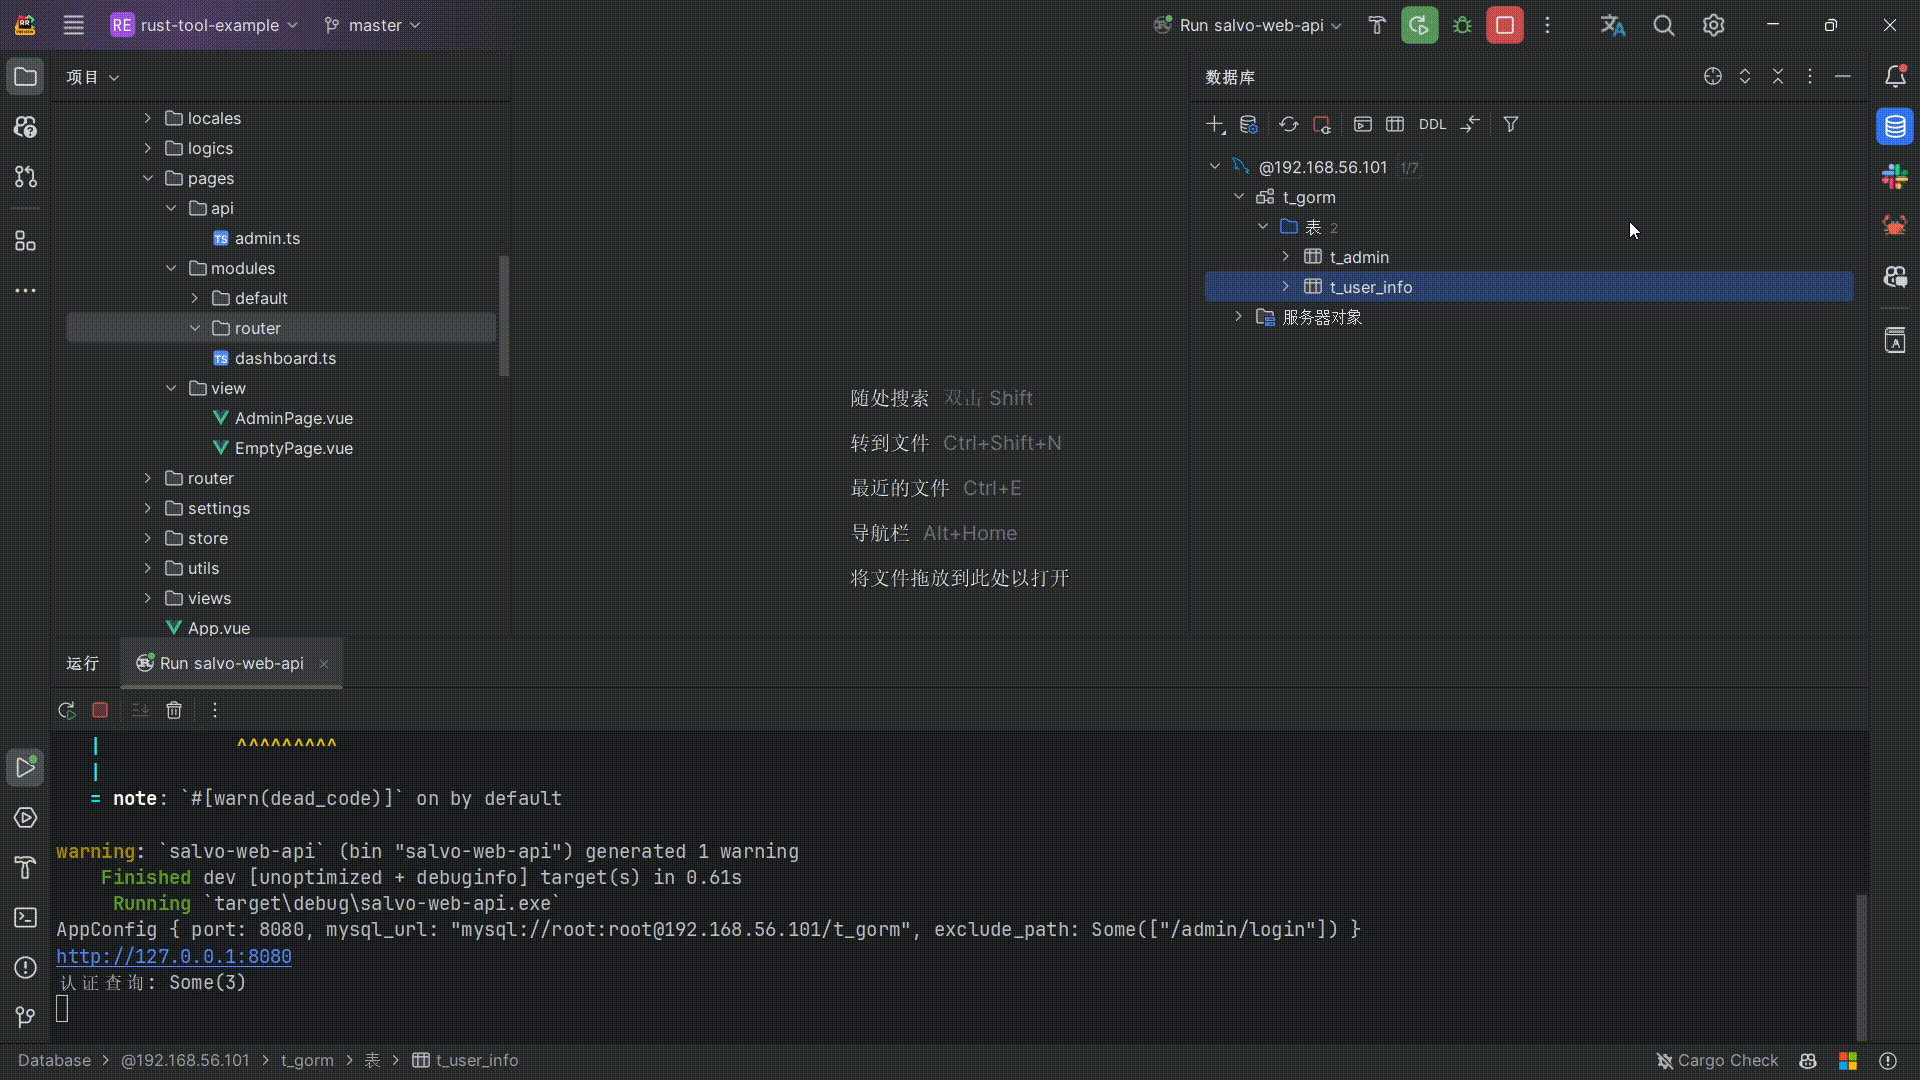Expand the t_admin table node
This screenshot has height=1080, width=1920.
[1286, 257]
